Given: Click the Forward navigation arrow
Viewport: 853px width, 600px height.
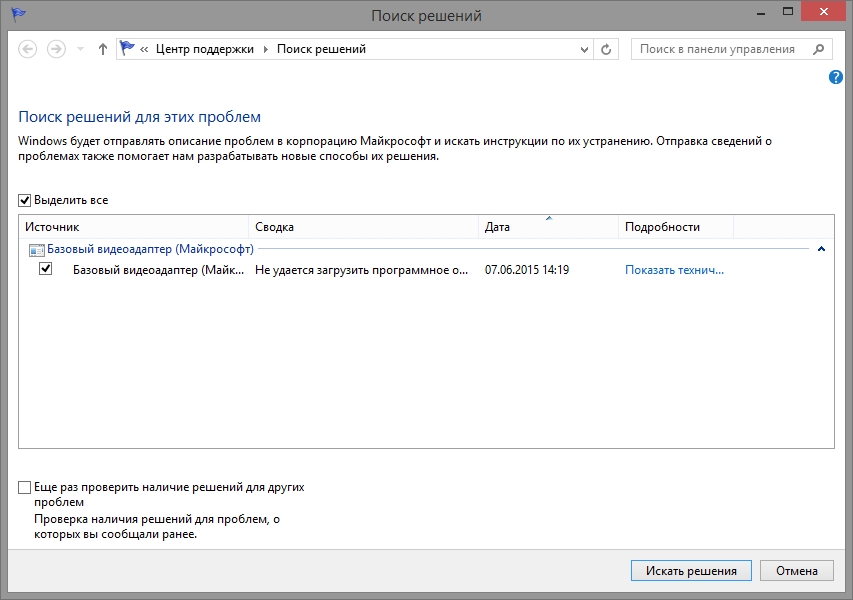Looking at the screenshot, I should click(56, 50).
